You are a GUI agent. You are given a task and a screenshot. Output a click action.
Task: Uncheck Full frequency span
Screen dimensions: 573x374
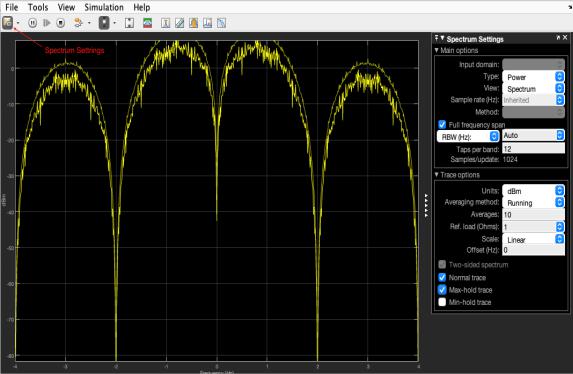pyautogui.click(x=442, y=125)
